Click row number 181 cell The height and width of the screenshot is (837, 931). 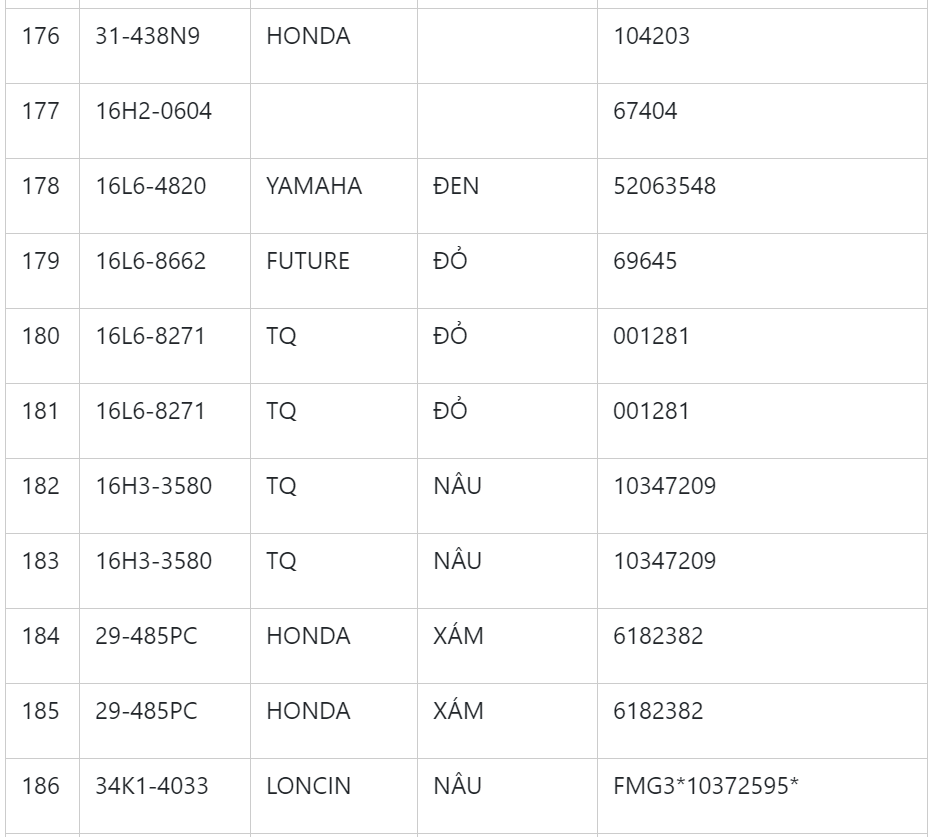tap(41, 412)
